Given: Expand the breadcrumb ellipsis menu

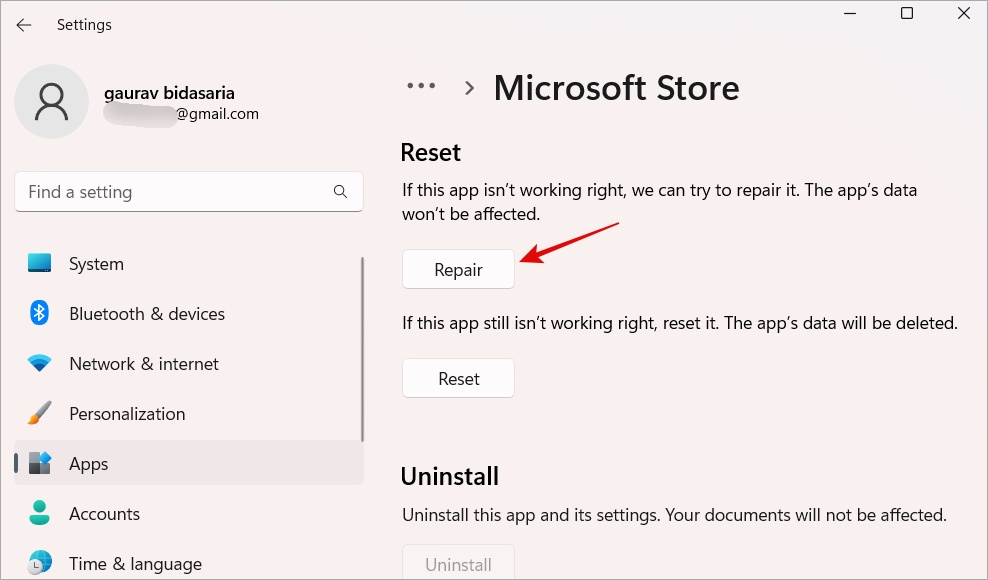Looking at the screenshot, I should point(421,87).
